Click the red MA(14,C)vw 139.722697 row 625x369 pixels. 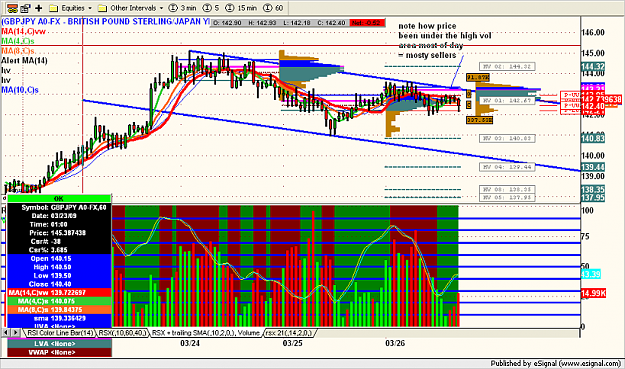coord(59,292)
